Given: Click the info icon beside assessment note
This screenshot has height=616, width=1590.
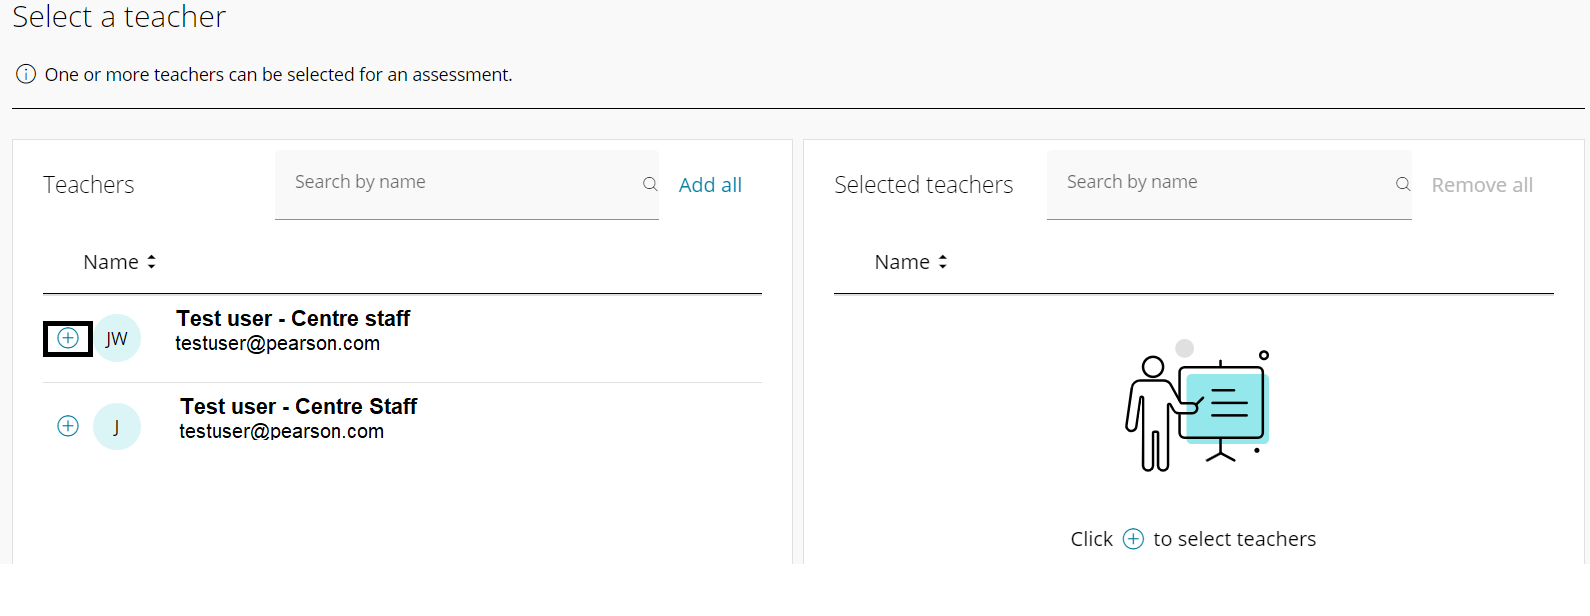Looking at the screenshot, I should click(x=26, y=74).
